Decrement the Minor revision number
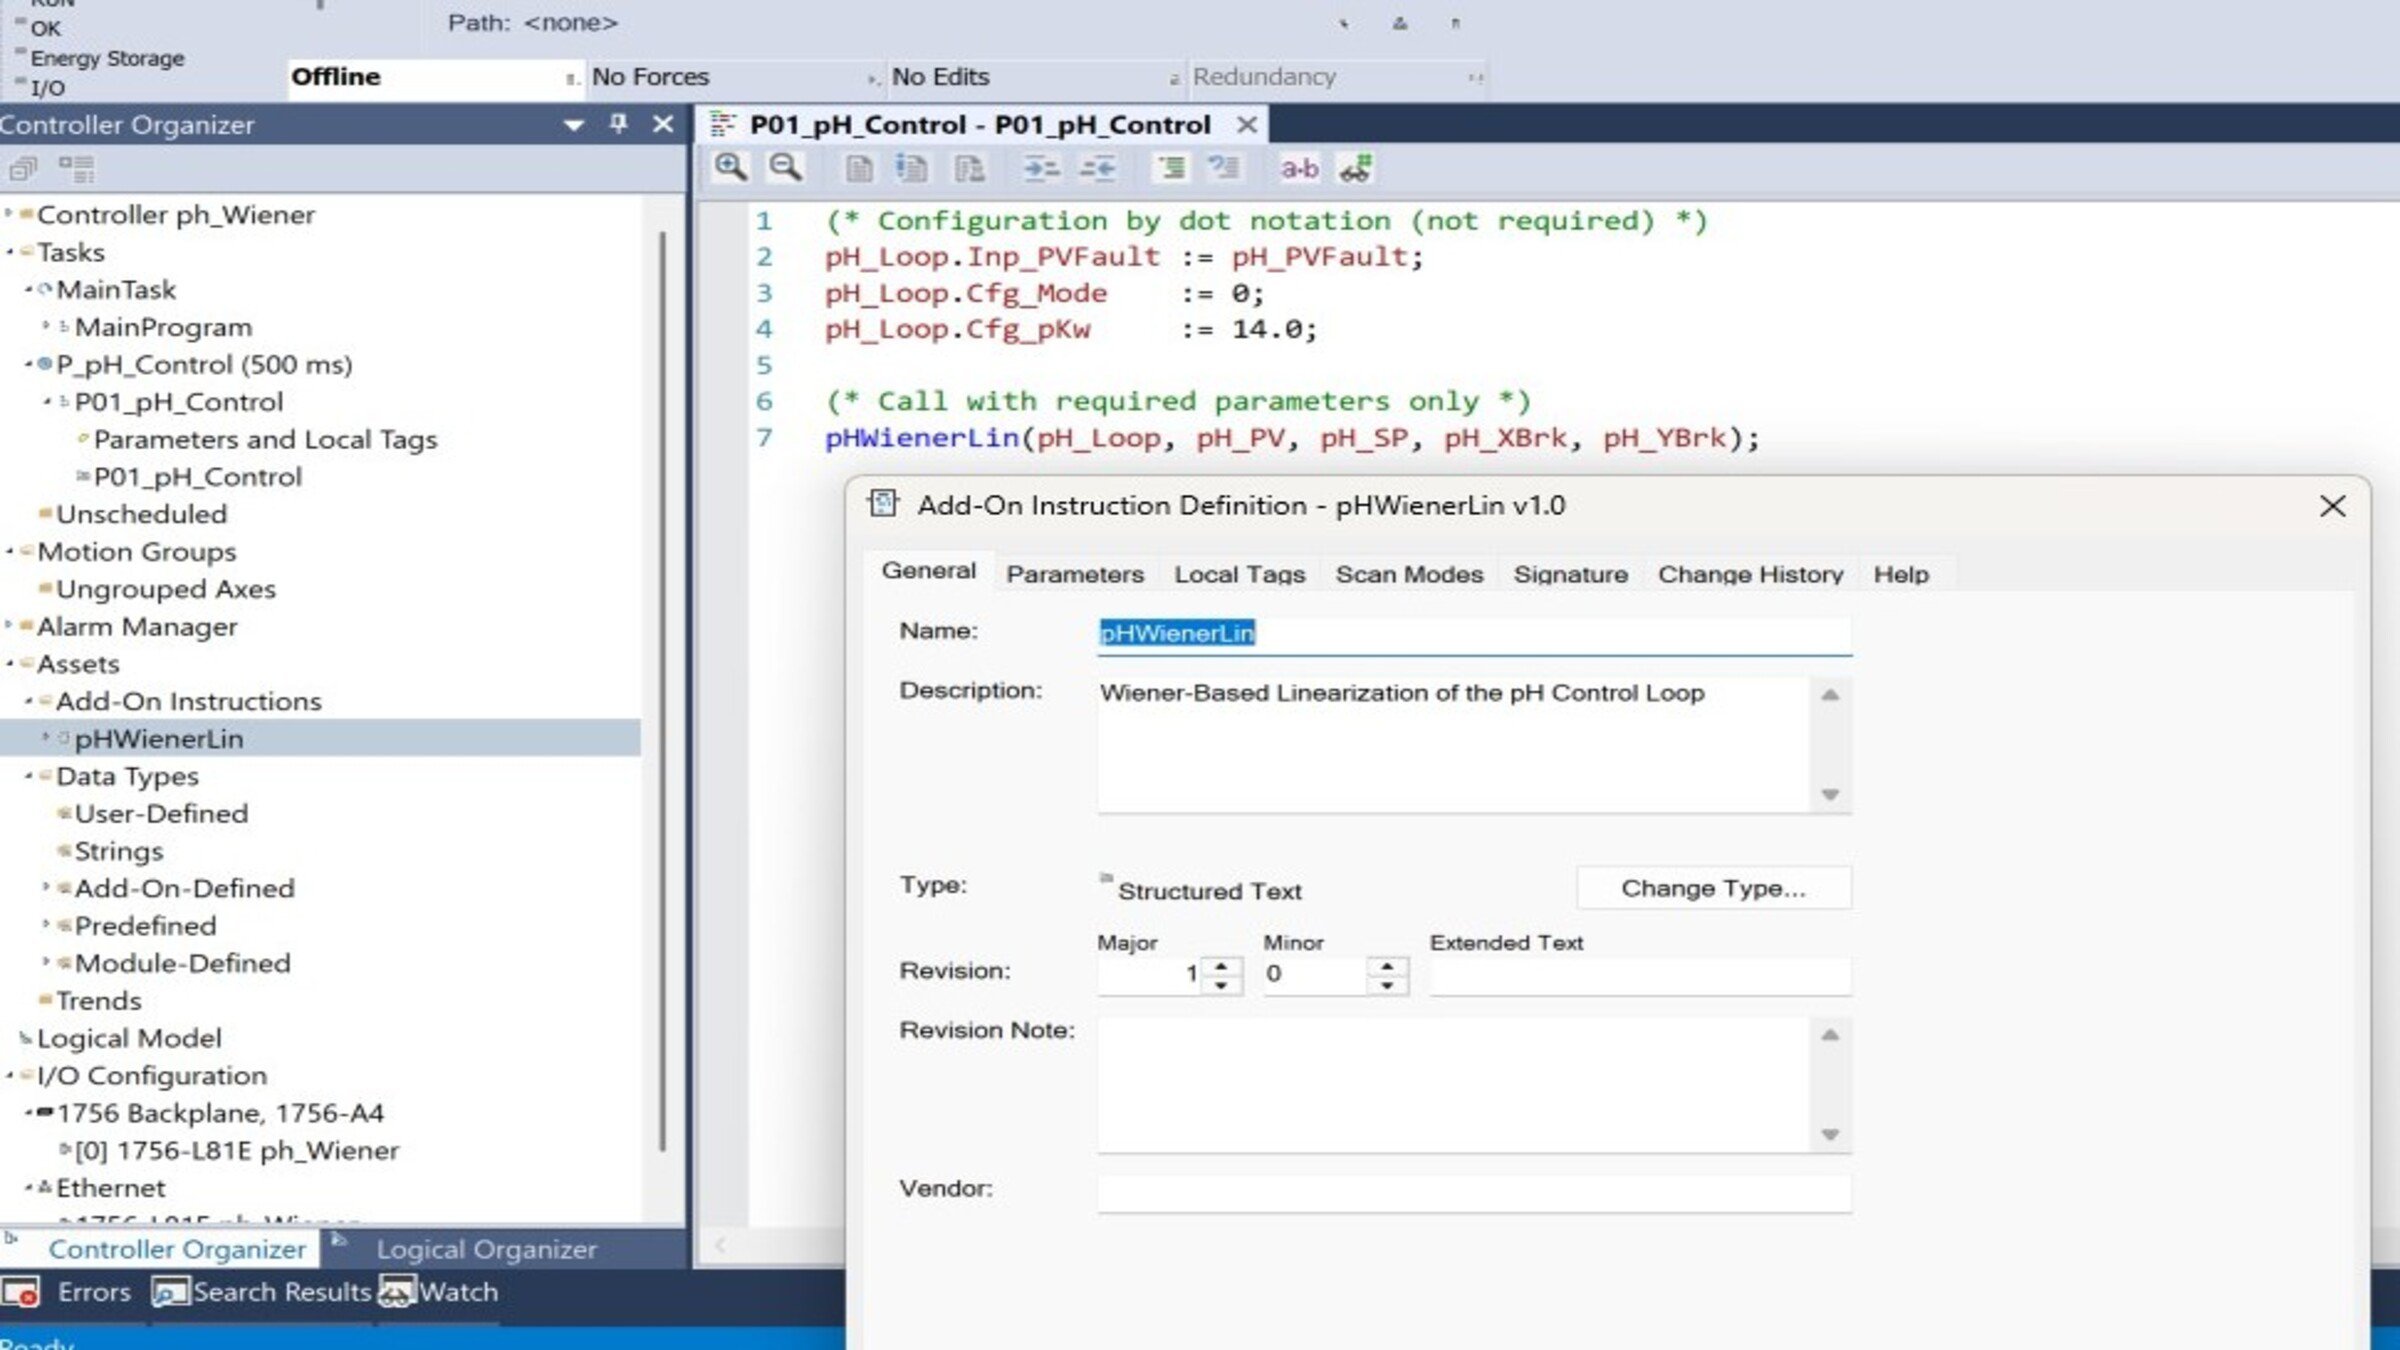The height and width of the screenshot is (1350, 2400). coord(1387,984)
